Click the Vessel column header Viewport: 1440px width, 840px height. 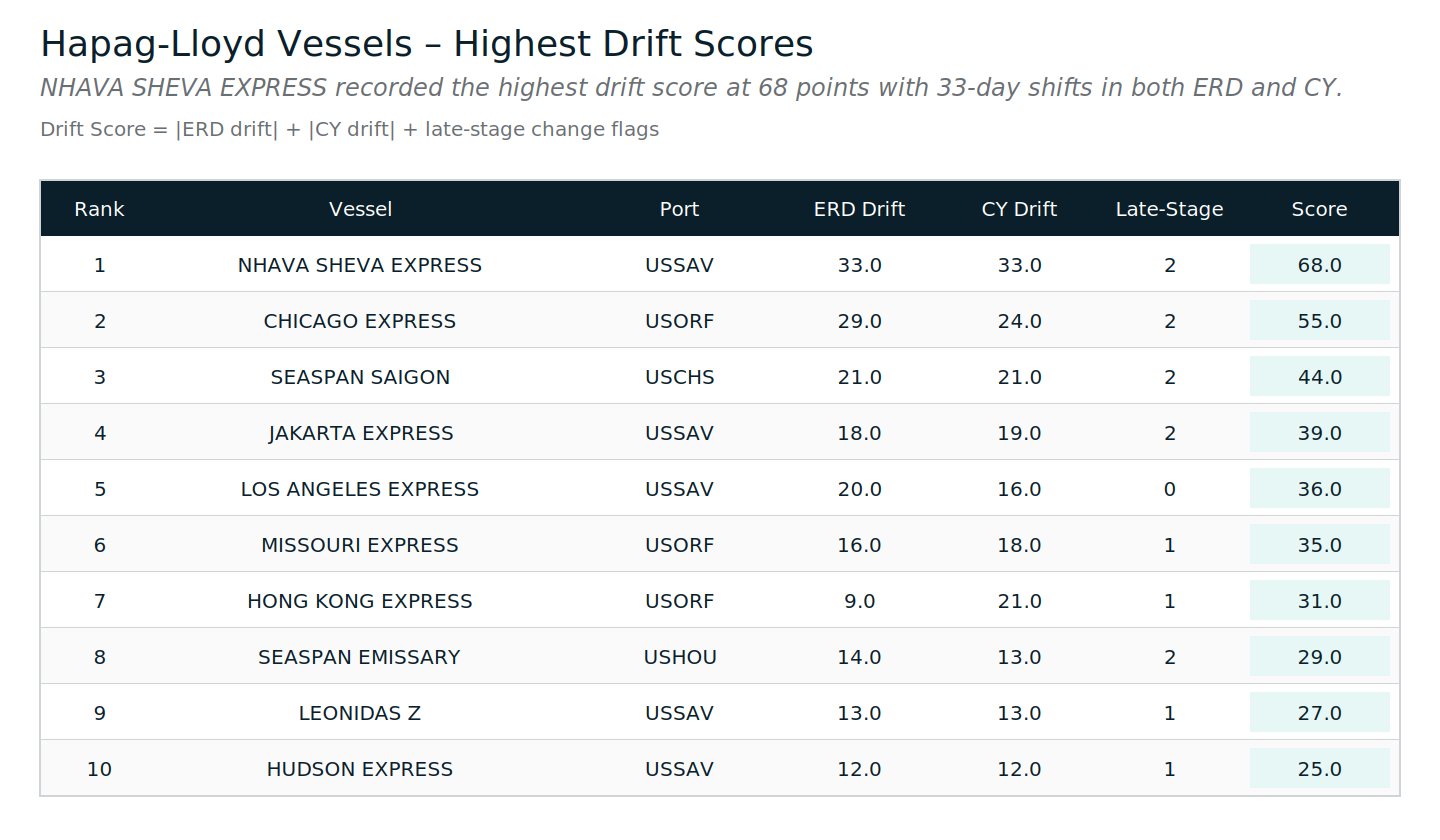360,209
